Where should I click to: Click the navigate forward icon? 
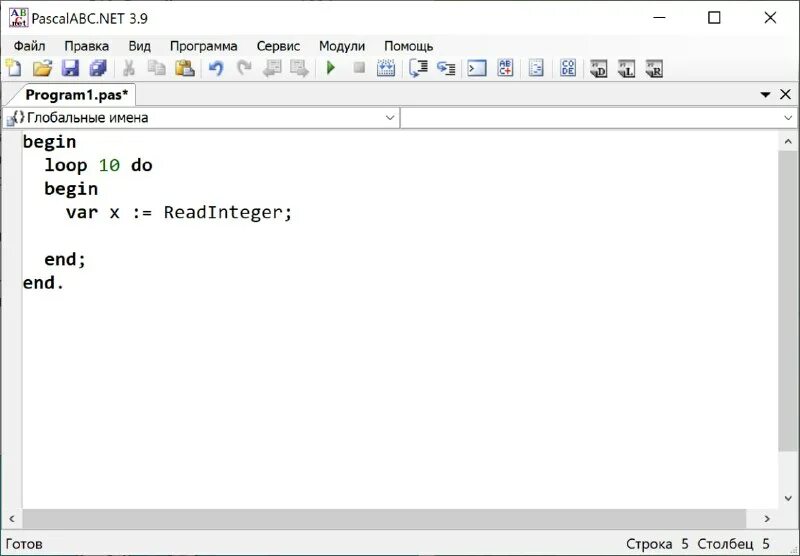[x=299, y=68]
